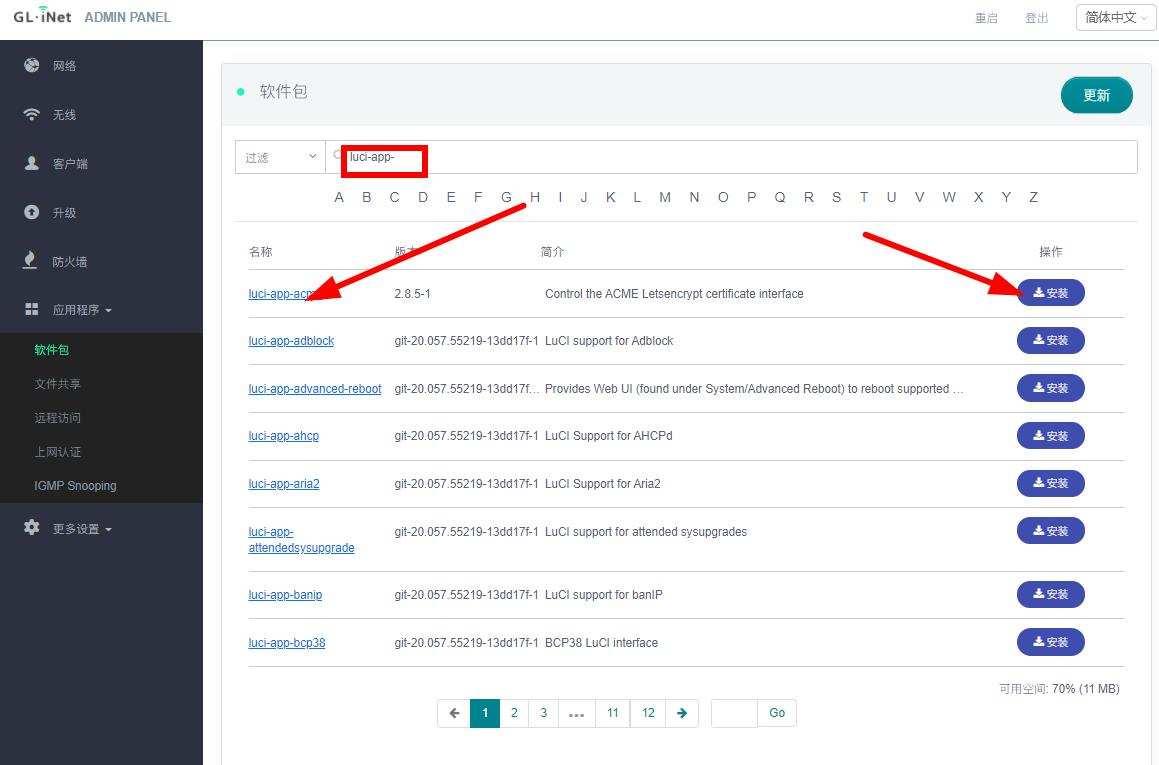
Task: Click the Go page jump button
Action: click(x=777, y=713)
